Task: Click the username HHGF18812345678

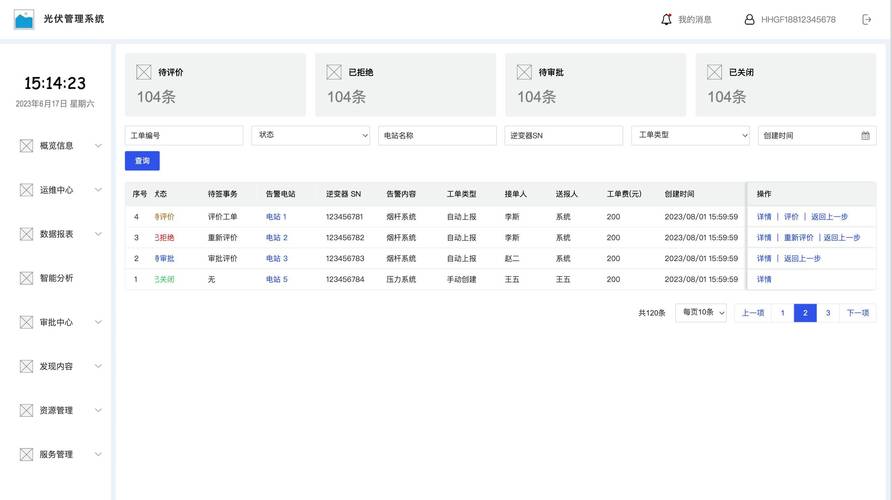Action: pyautogui.click(x=798, y=19)
